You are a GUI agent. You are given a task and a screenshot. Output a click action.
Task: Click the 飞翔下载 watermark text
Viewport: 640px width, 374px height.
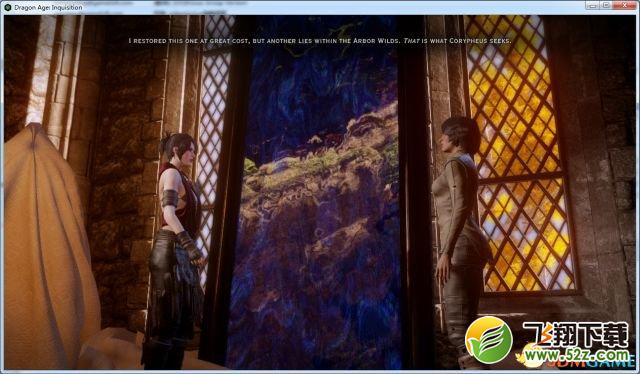pos(576,335)
